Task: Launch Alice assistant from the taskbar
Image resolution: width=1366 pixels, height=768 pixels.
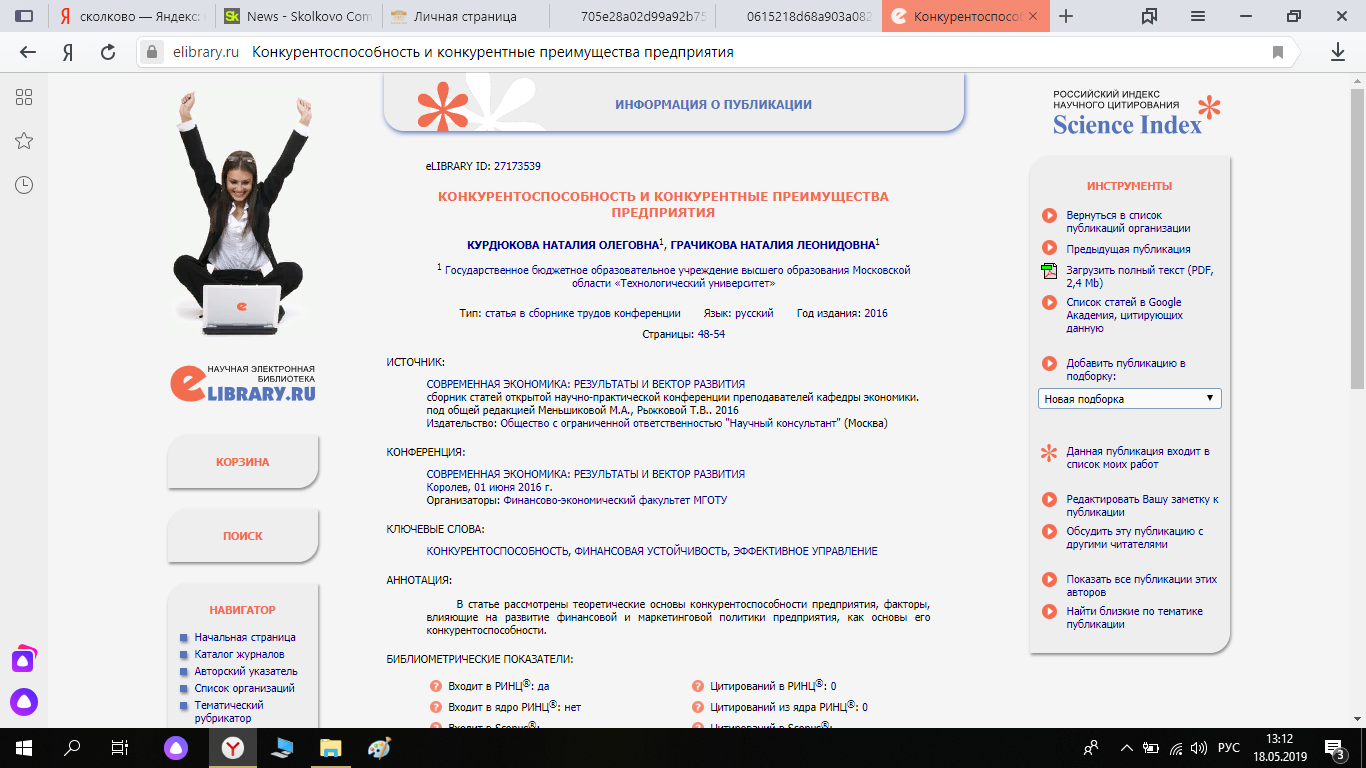Action: click(175, 747)
